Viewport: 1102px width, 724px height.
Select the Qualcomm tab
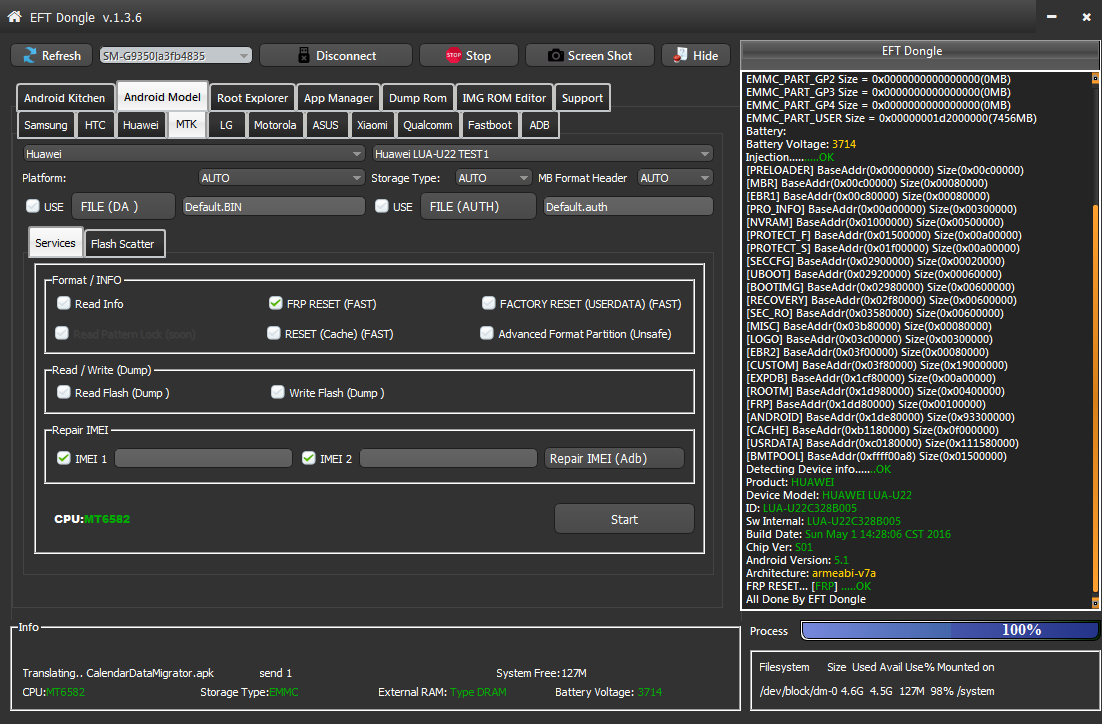[427, 124]
